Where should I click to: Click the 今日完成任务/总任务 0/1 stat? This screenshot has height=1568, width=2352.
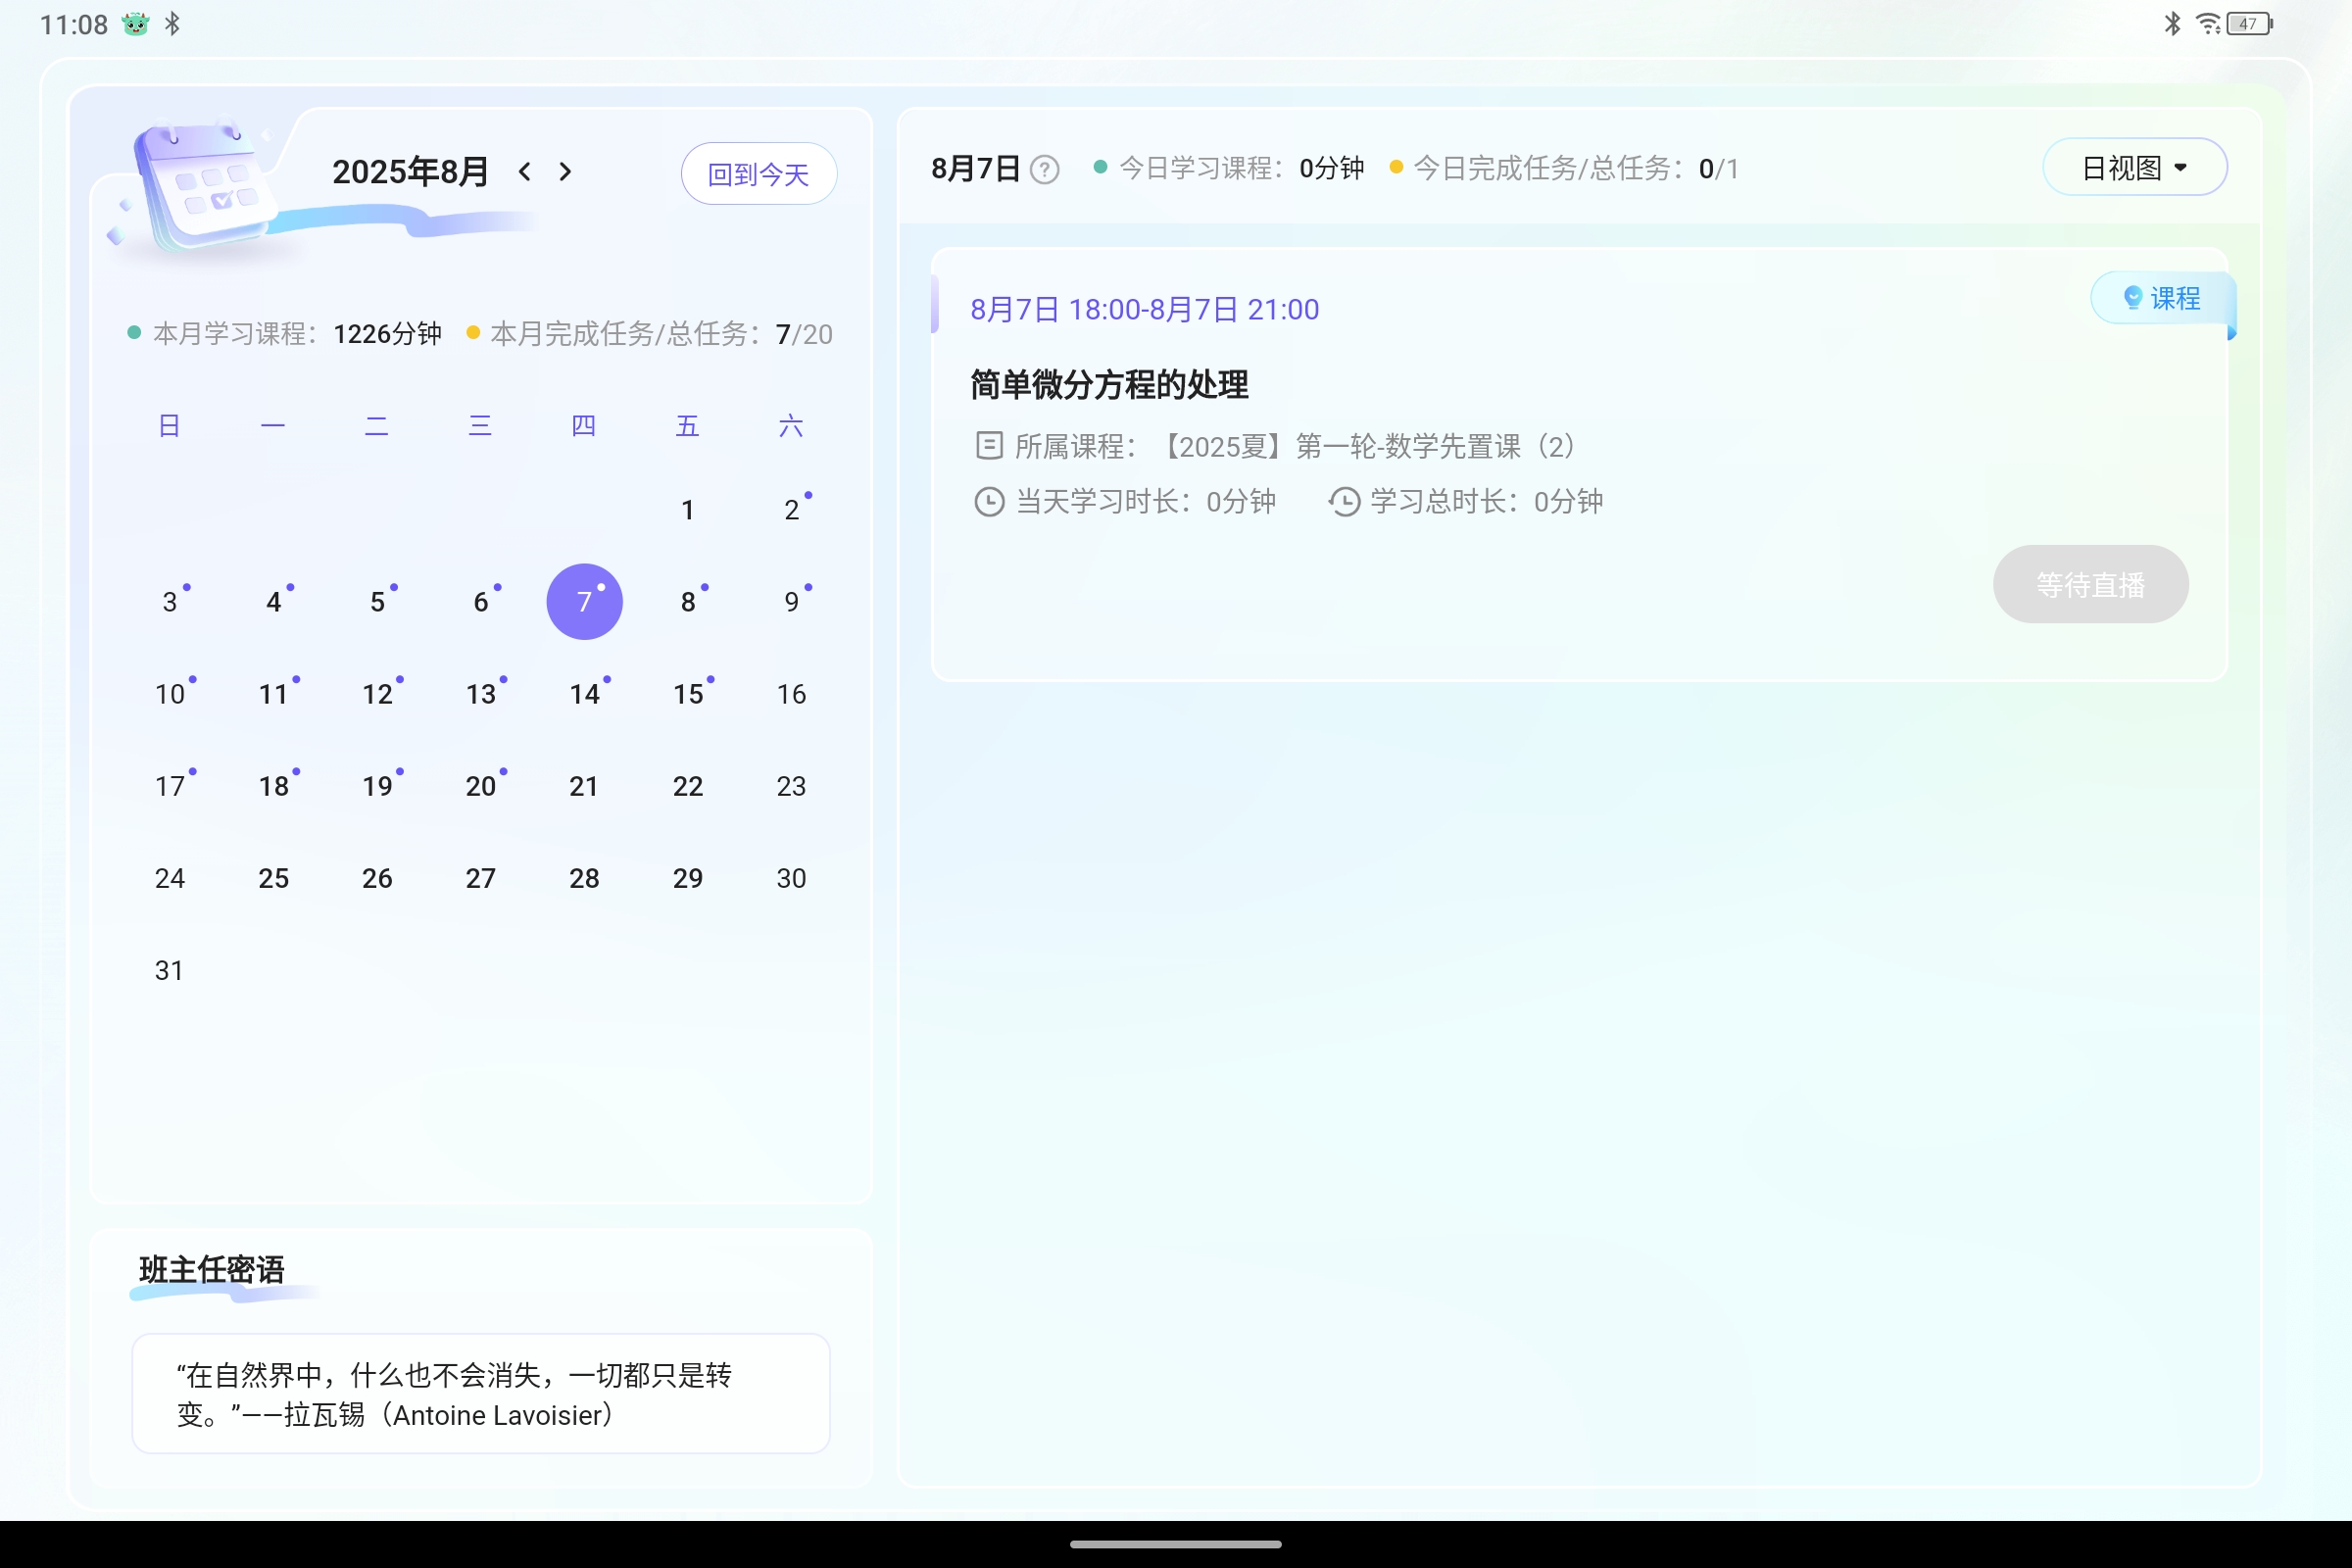(1564, 168)
